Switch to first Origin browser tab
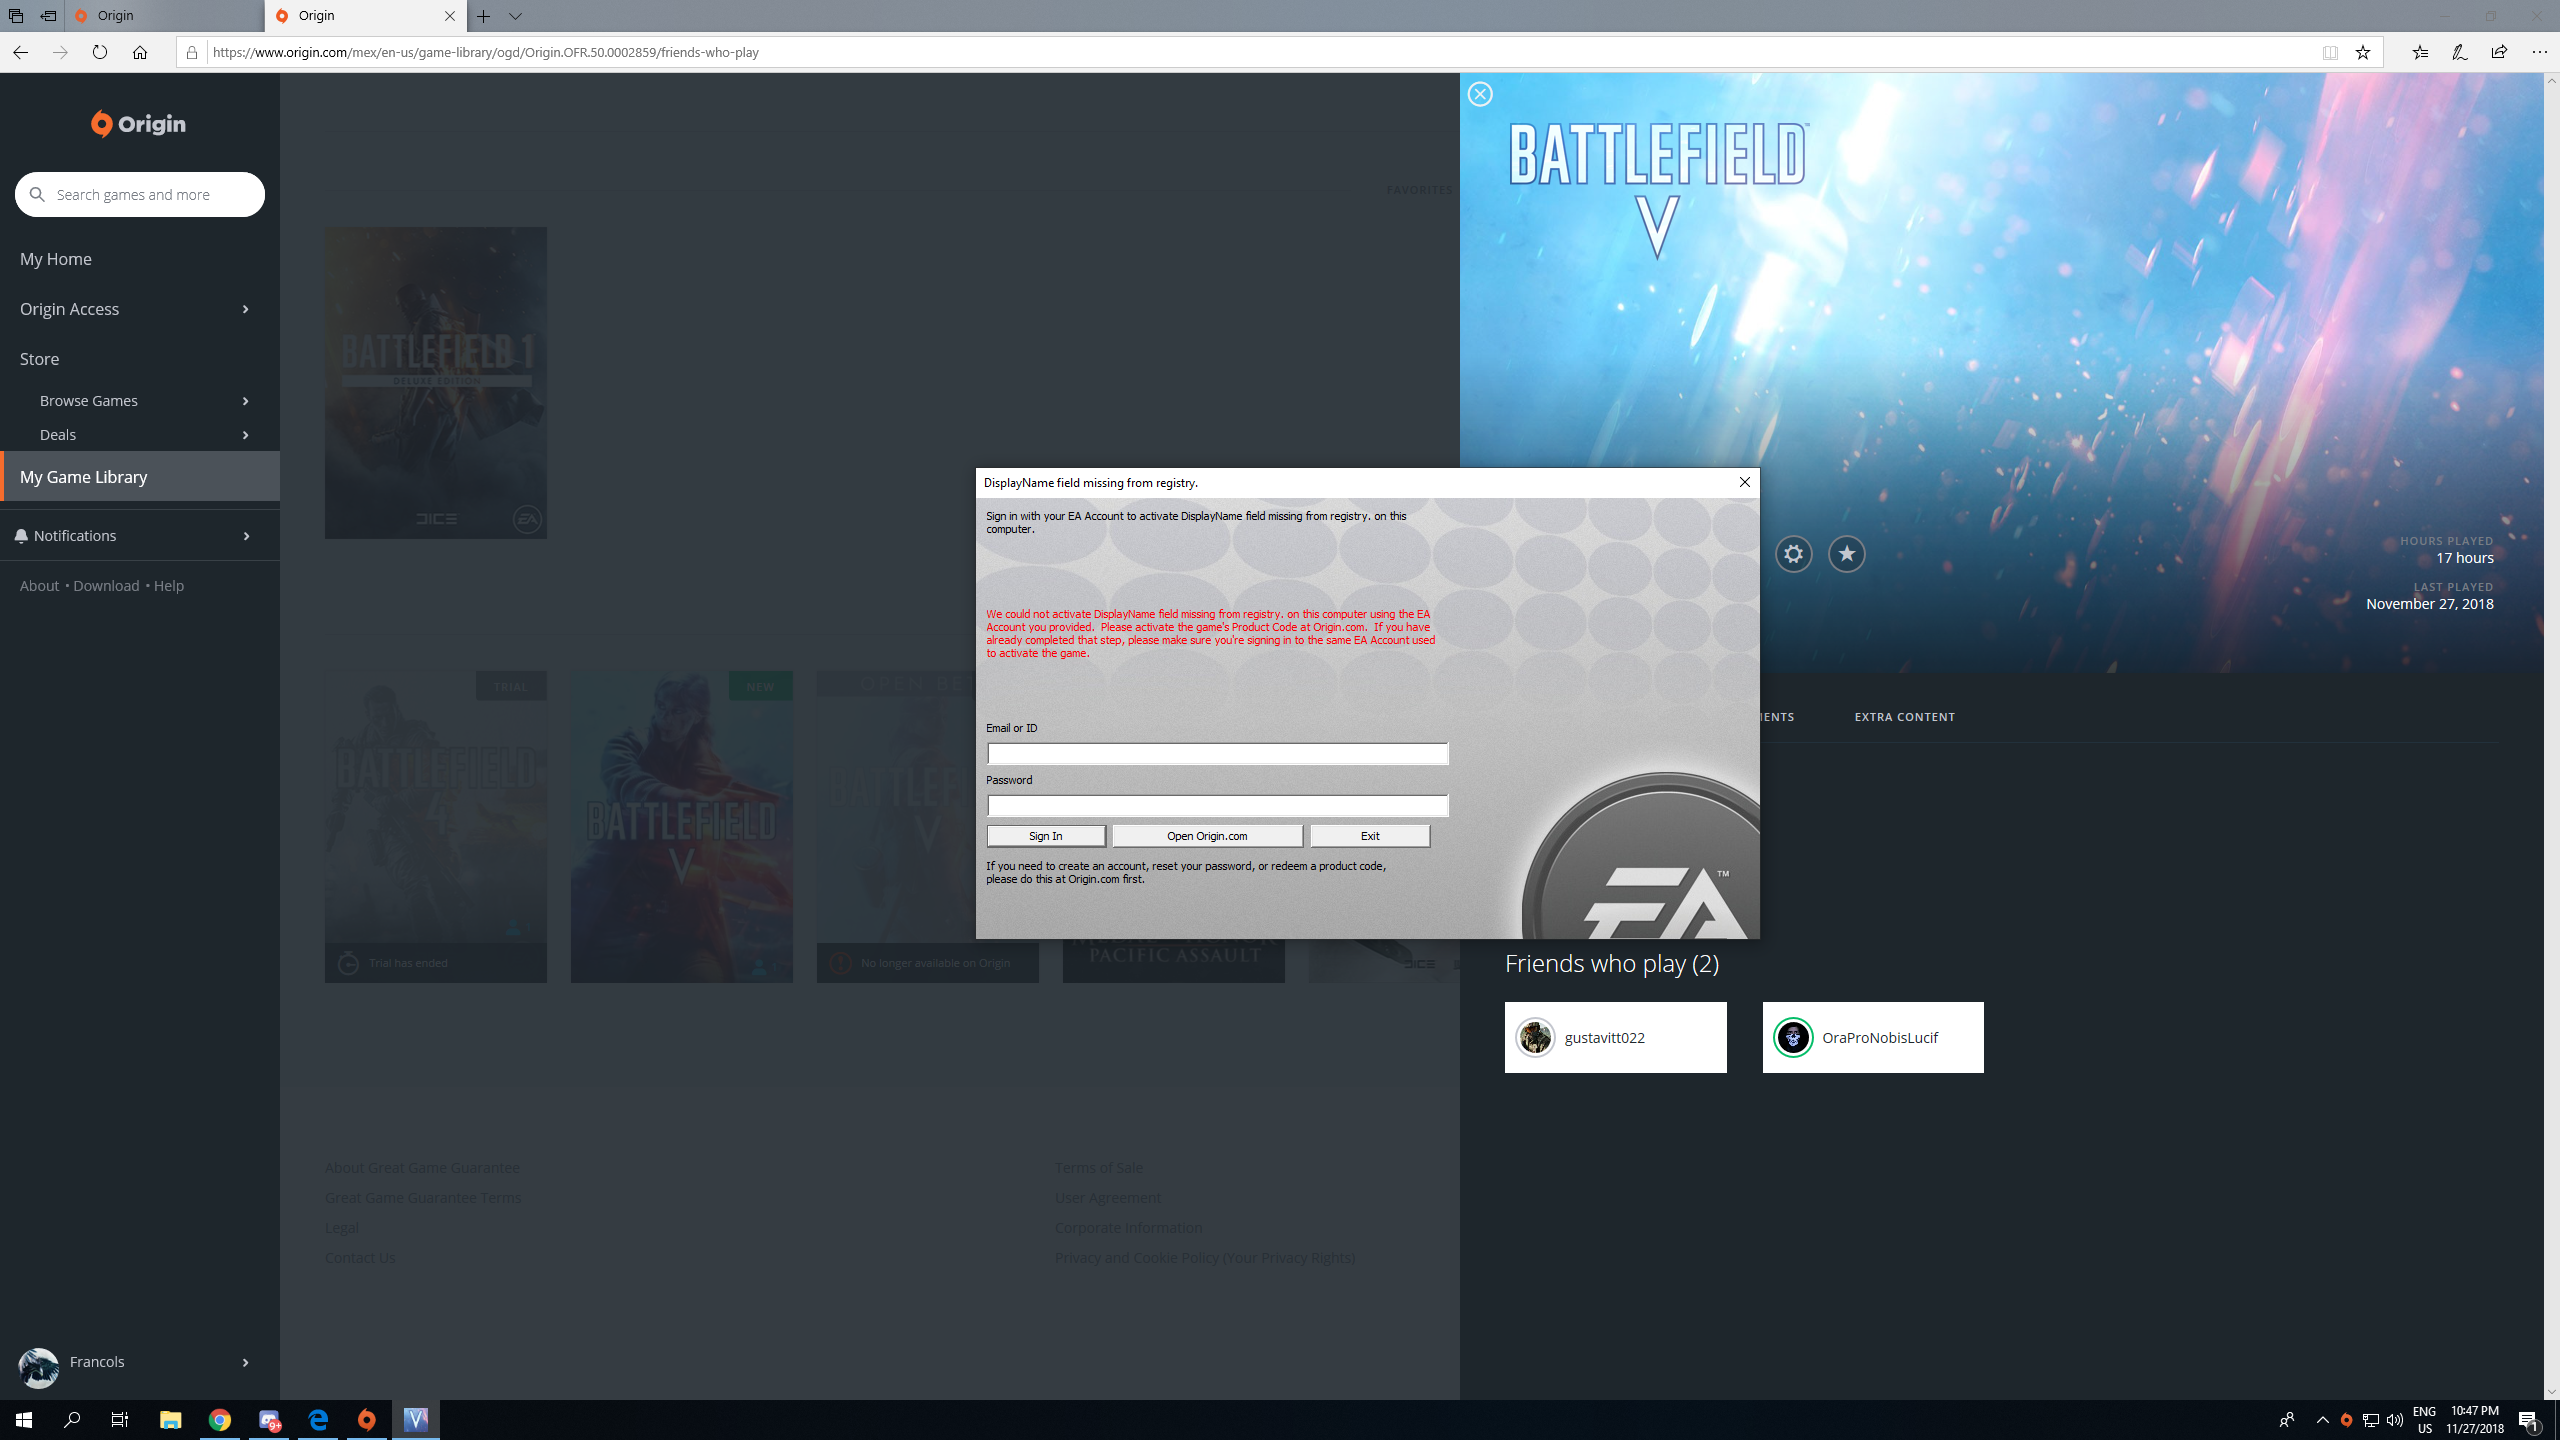The height and width of the screenshot is (1440, 2560). (x=165, y=16)
